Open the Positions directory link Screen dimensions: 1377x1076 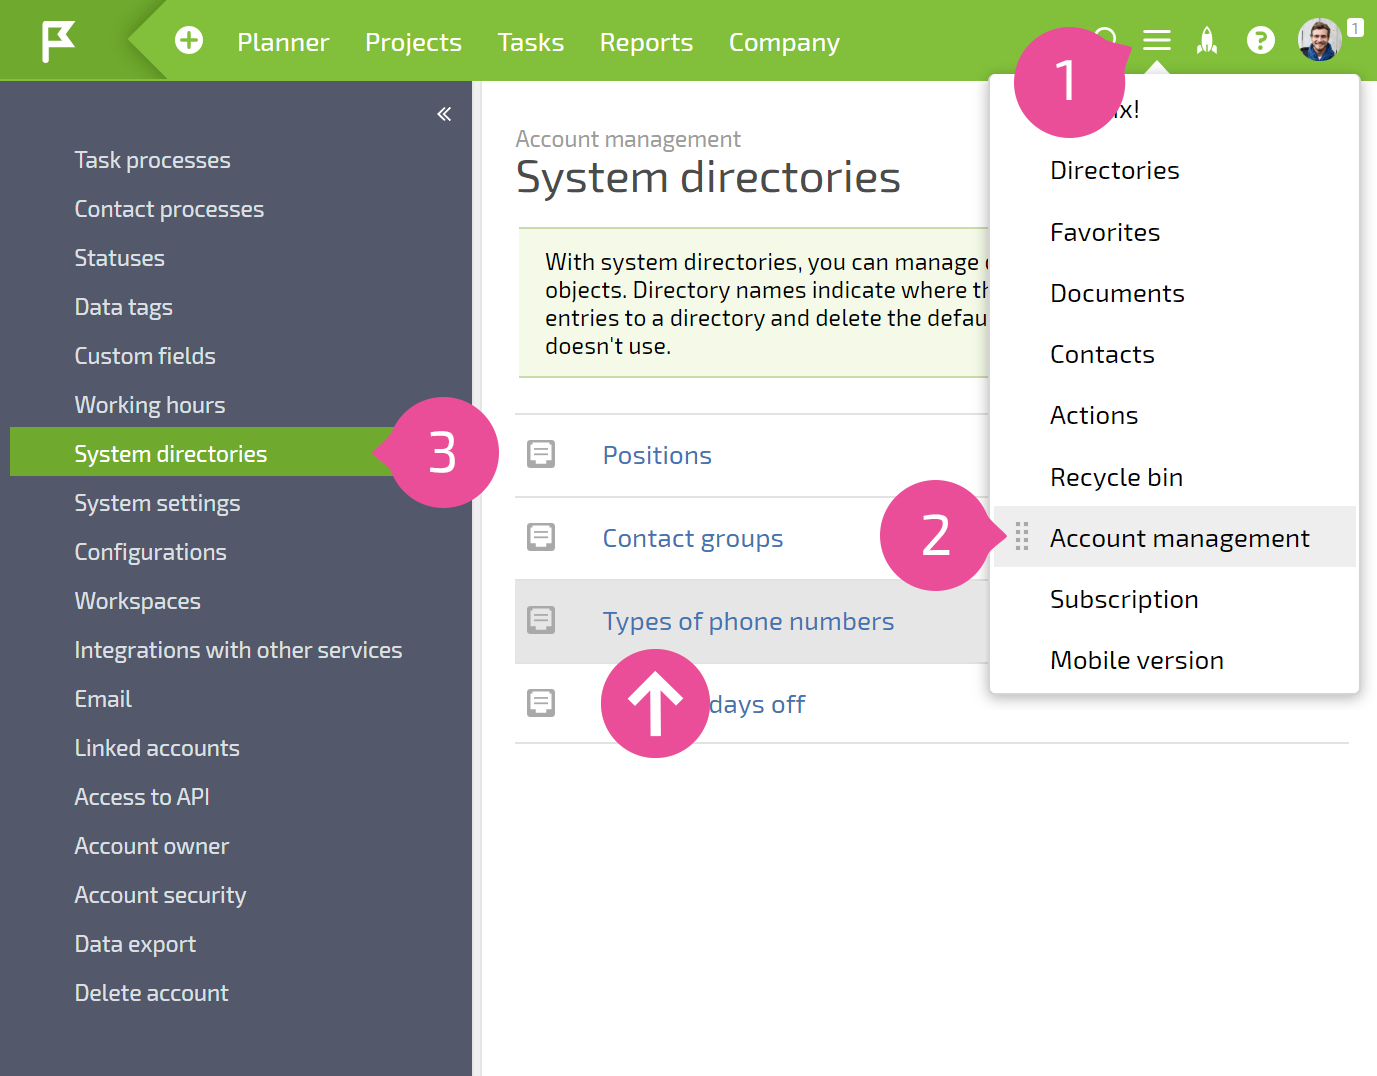tap(657, 455)
